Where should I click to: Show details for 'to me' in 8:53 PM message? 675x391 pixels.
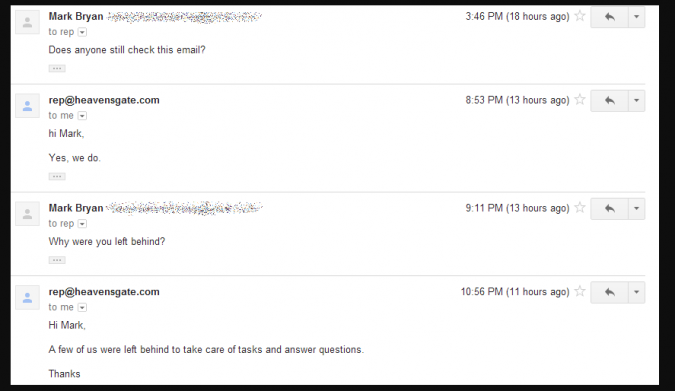pyautogui.click(x=82, y=116)
